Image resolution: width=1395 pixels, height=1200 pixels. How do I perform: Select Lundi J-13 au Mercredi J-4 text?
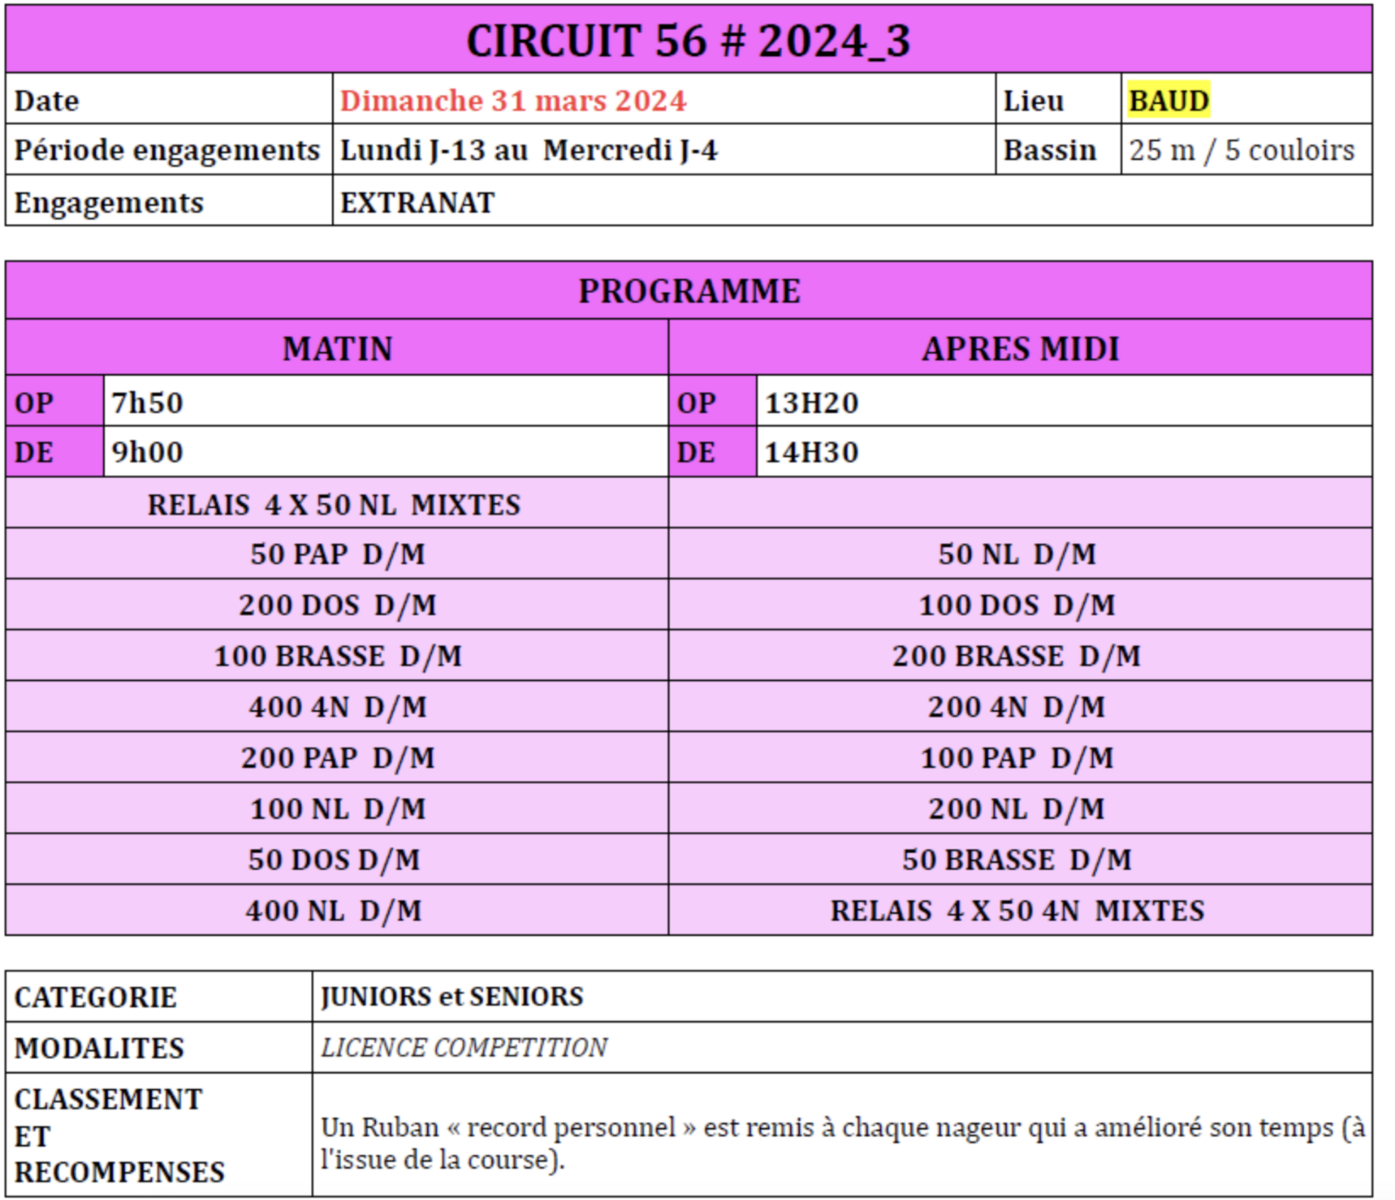pos(528,150)
